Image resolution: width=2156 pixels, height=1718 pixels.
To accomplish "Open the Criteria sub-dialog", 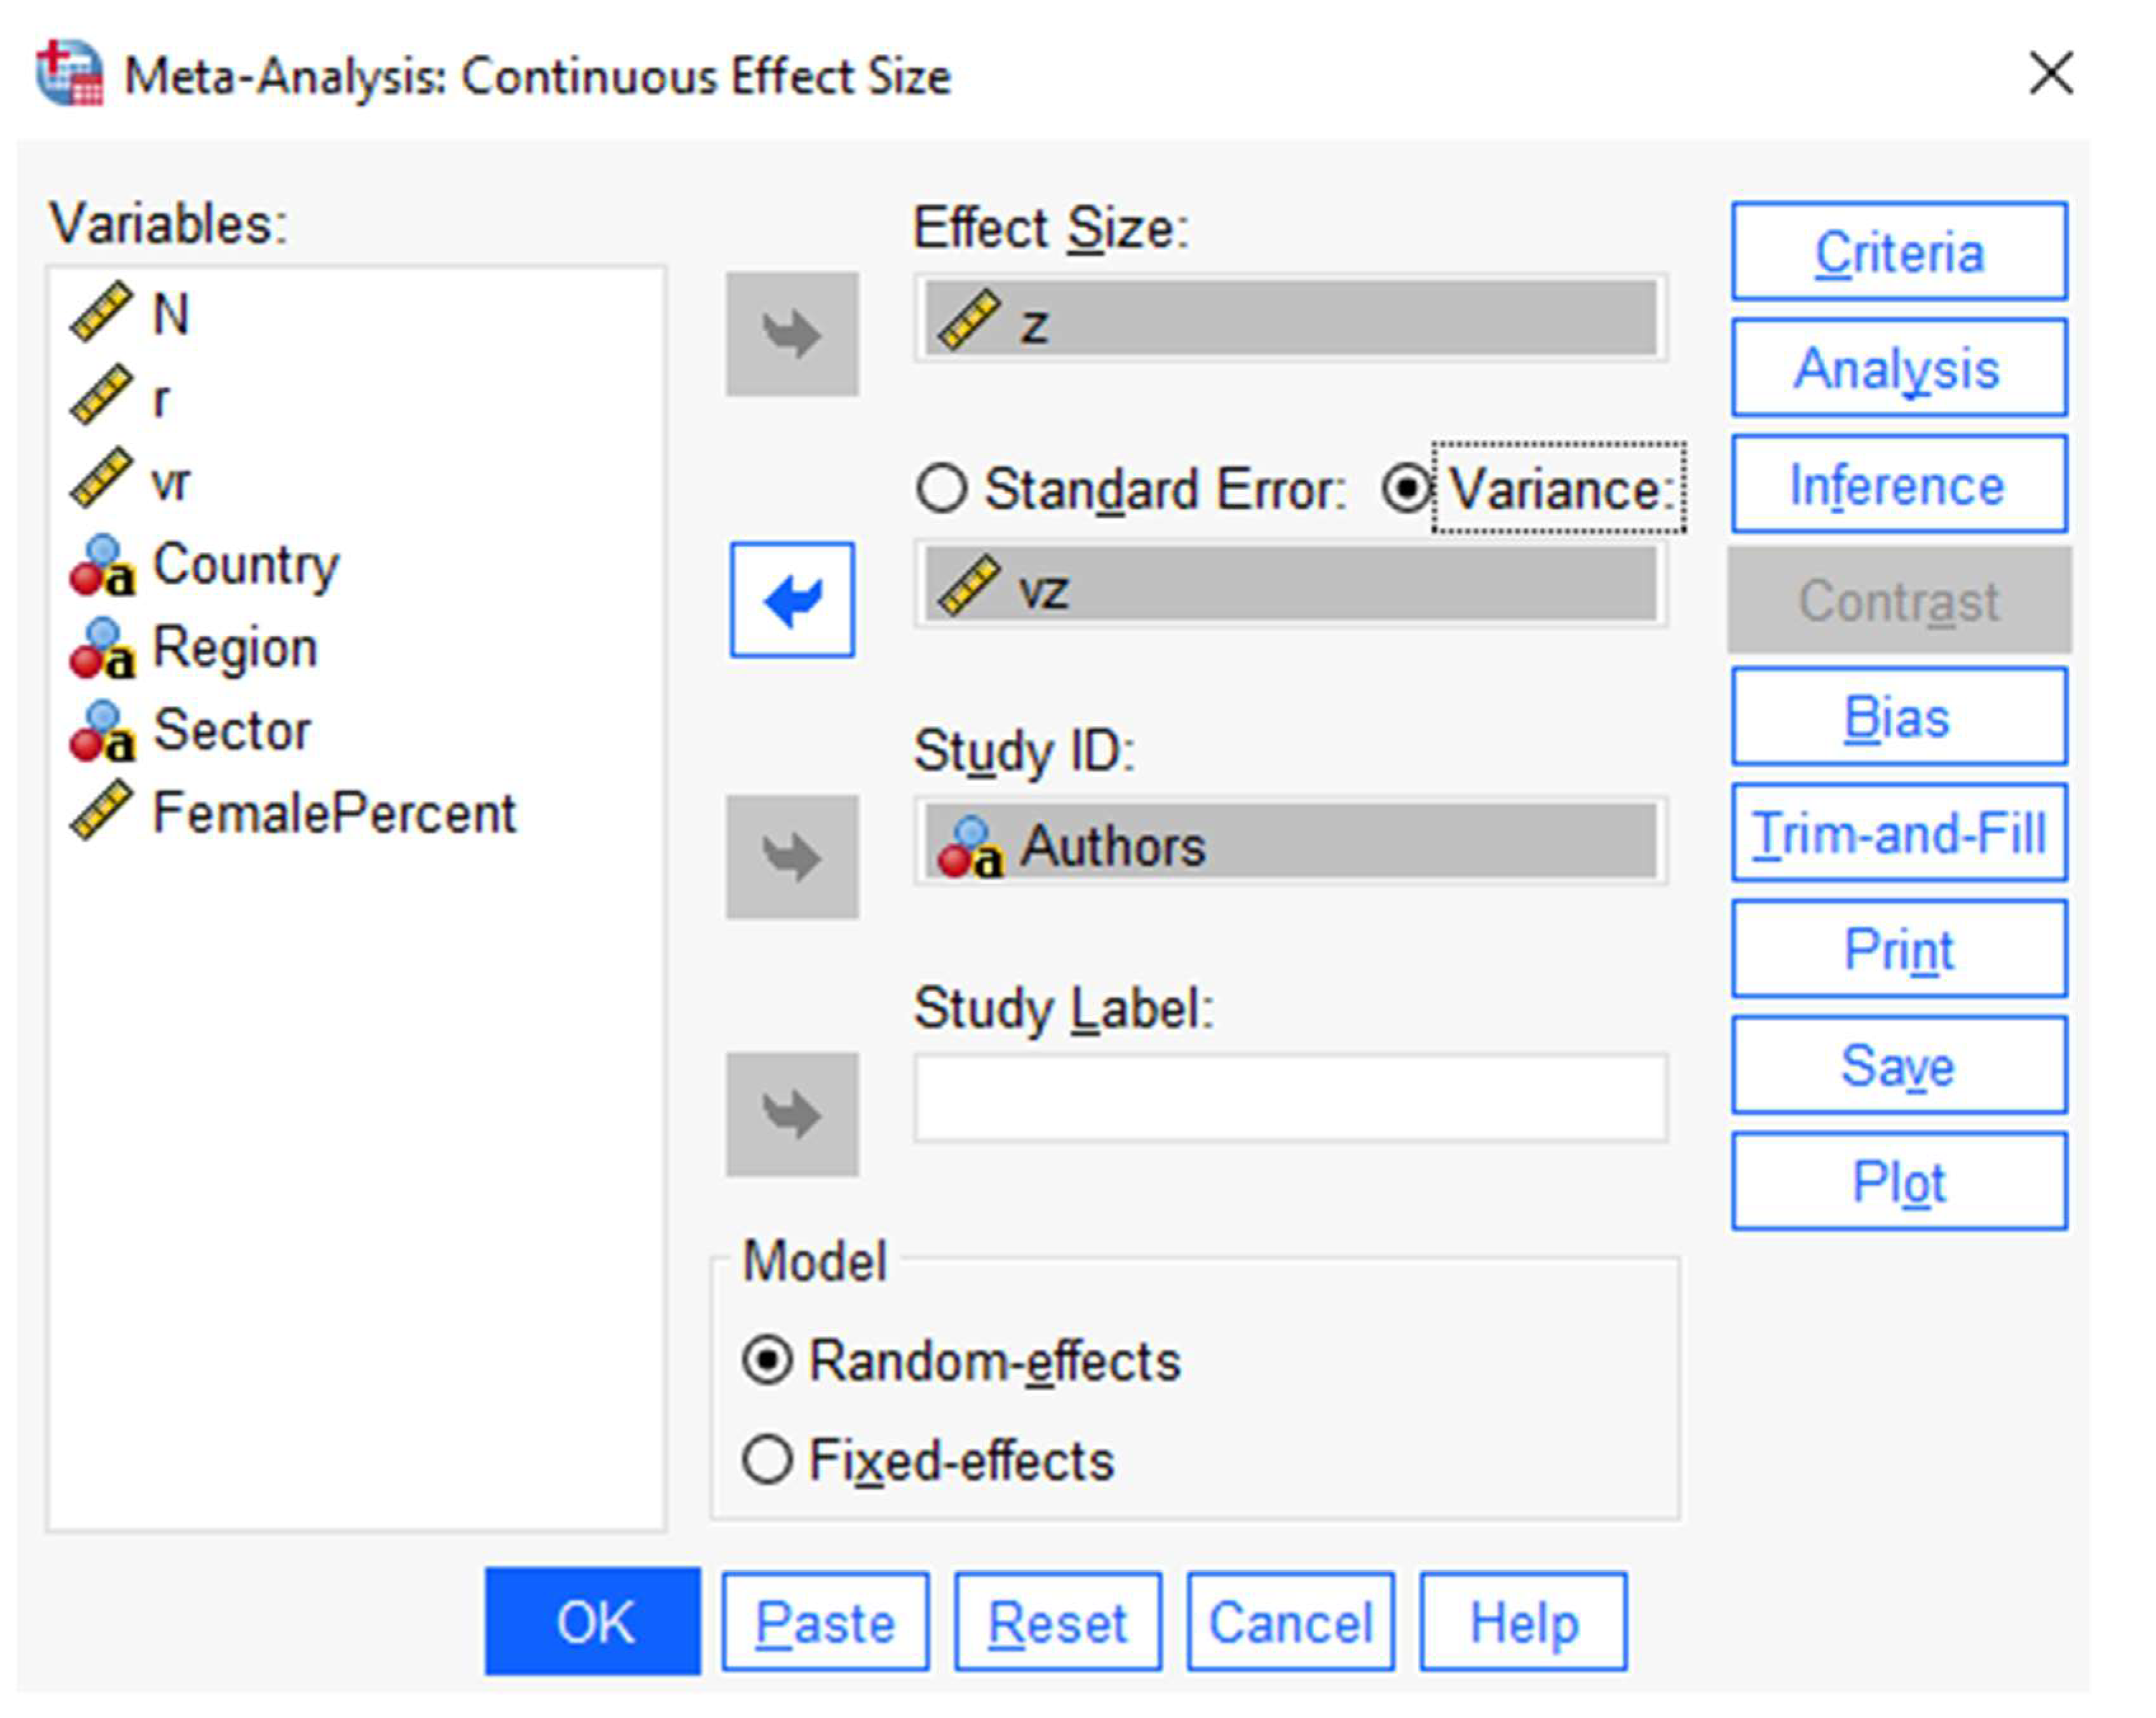I will tap(1898, 251).
